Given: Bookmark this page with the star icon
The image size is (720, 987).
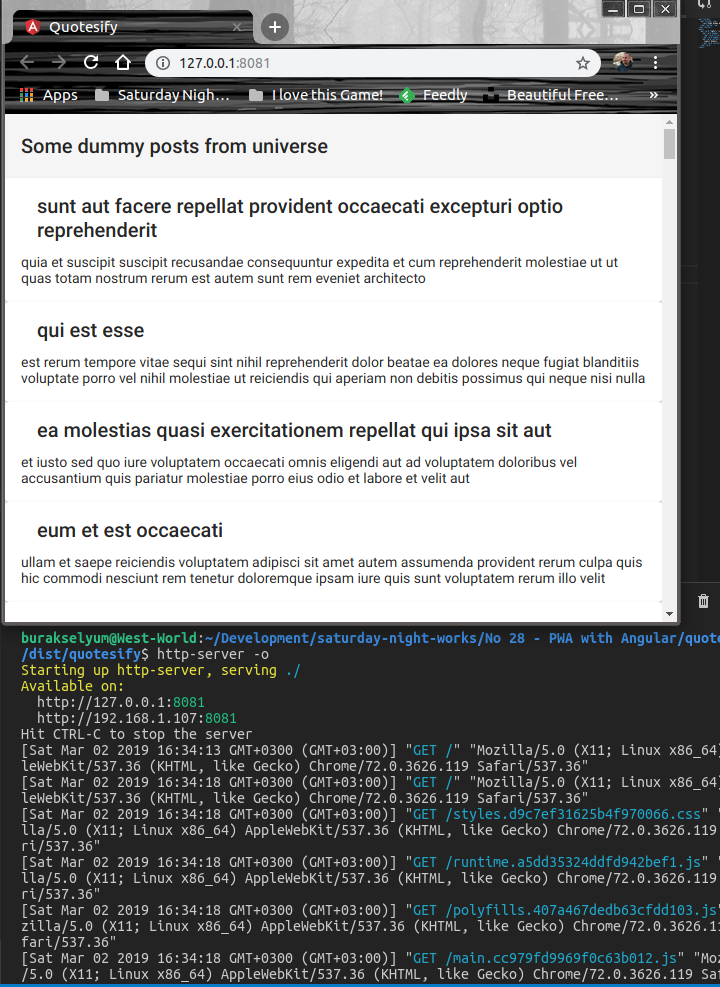Looking at the screenshot, I should coord(582,63).
